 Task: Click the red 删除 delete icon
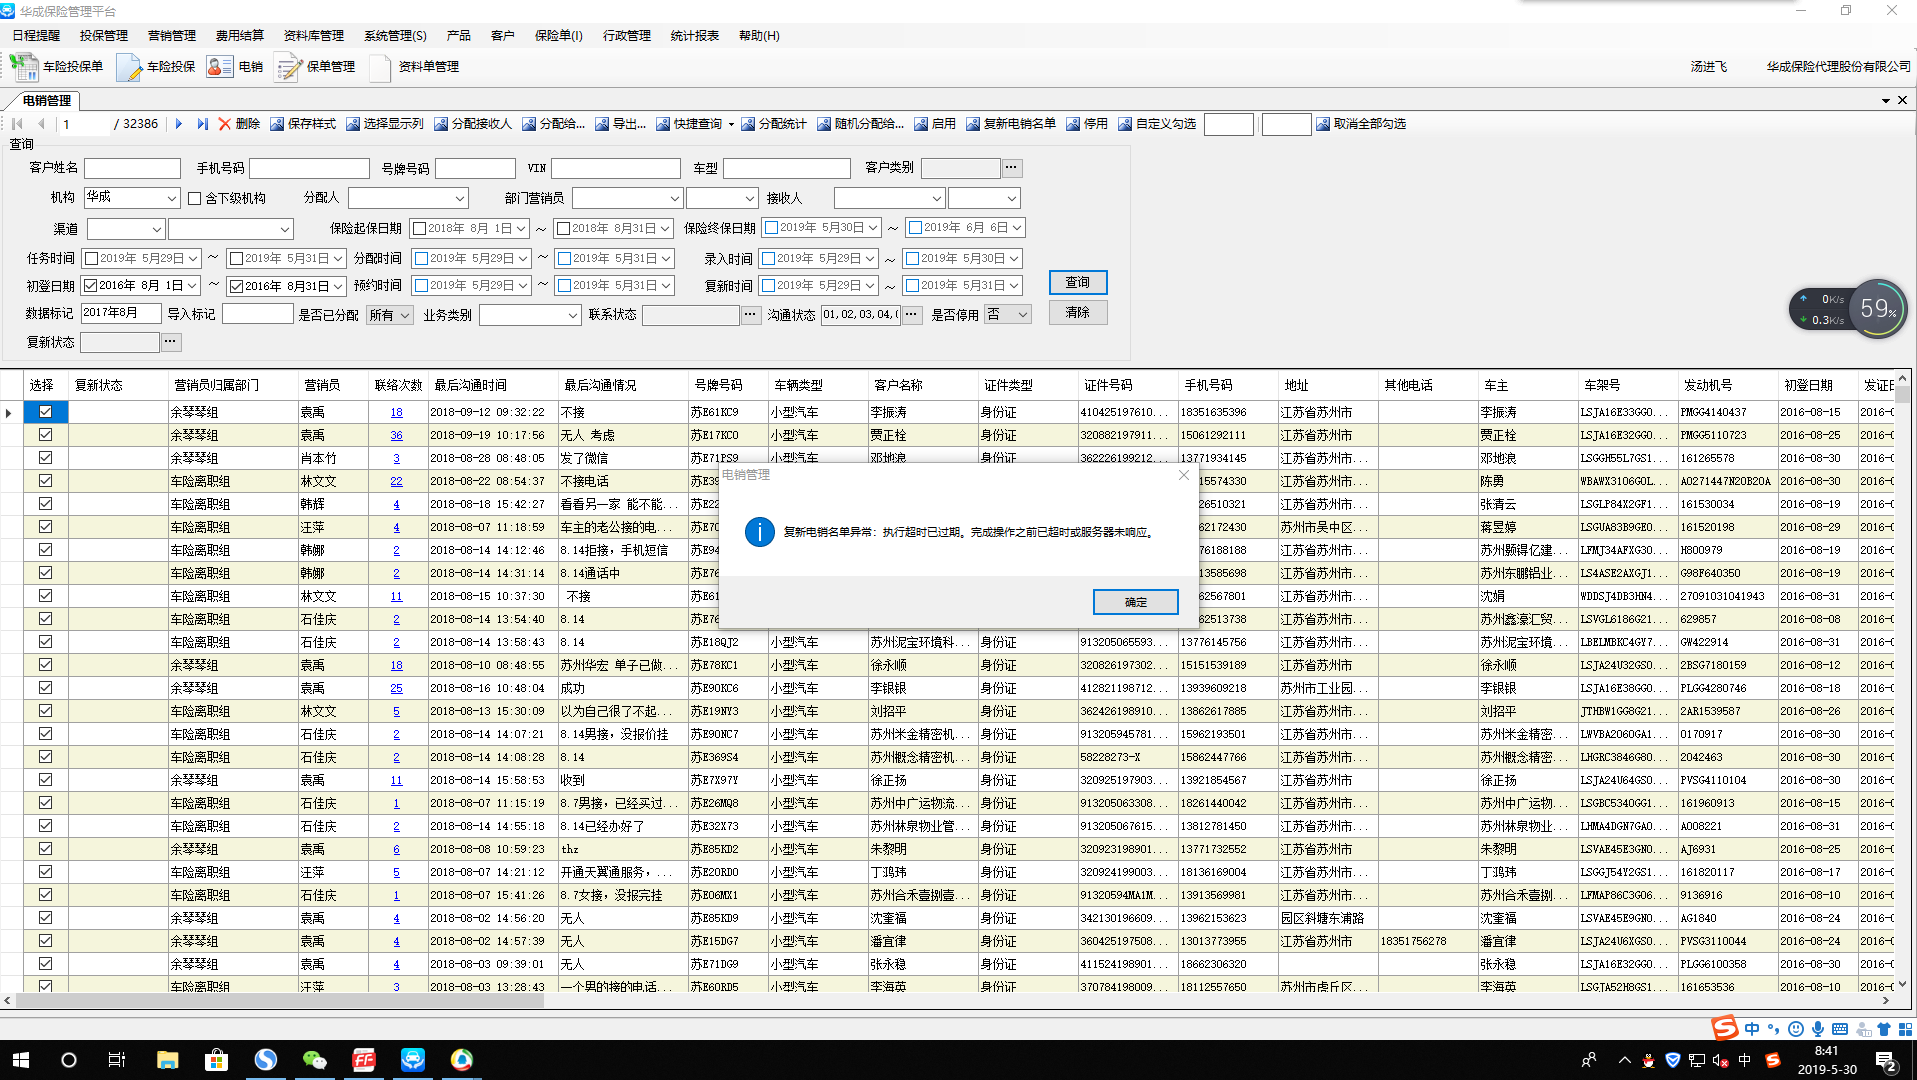tap(225, 124)
